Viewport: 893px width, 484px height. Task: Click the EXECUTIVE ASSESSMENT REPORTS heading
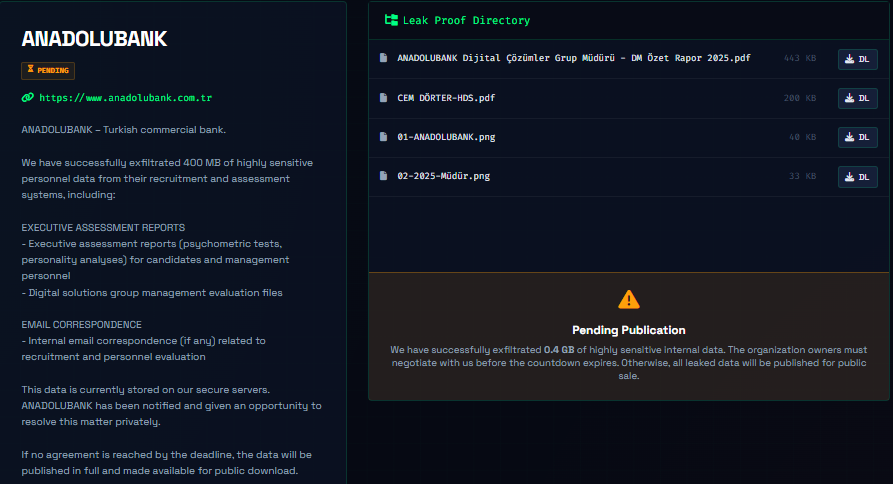click(103, 228)
